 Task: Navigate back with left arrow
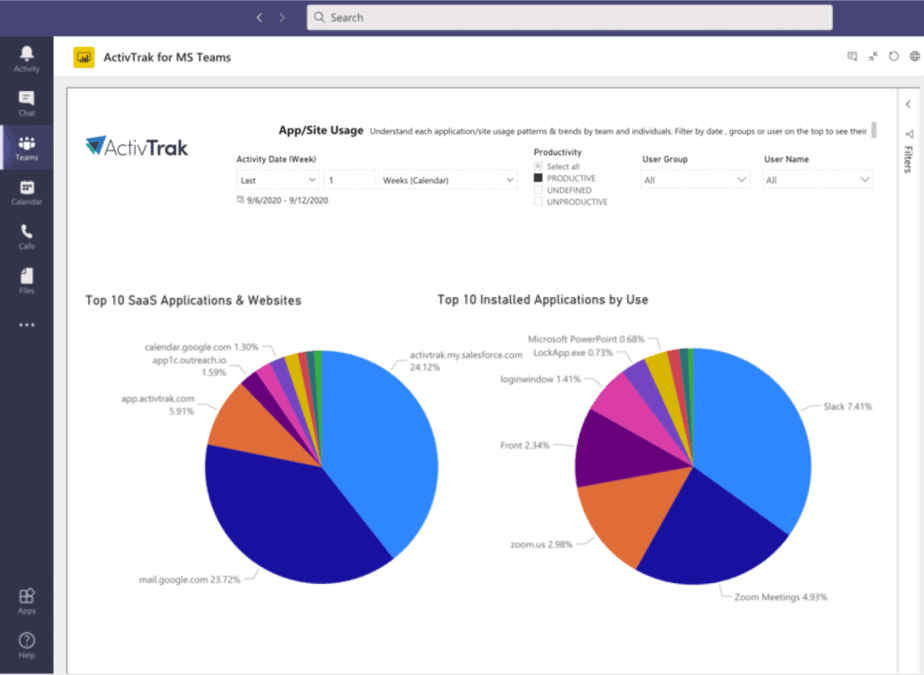[x=259, y=18]
